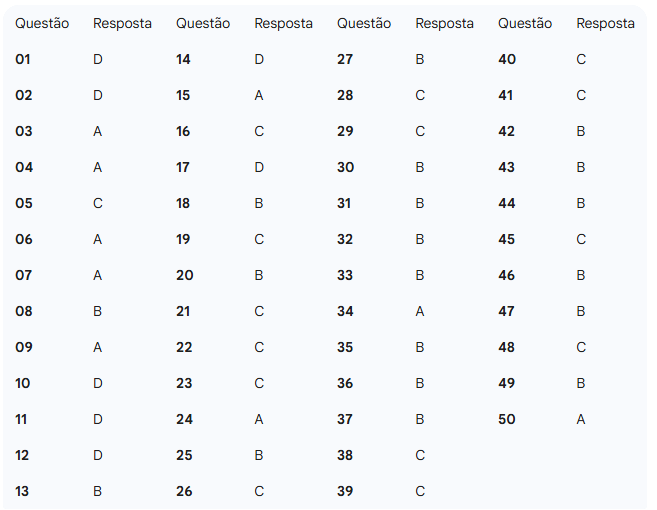Click the answer letter for question 34
The image size is (657, 510).
tap(420, 312)
